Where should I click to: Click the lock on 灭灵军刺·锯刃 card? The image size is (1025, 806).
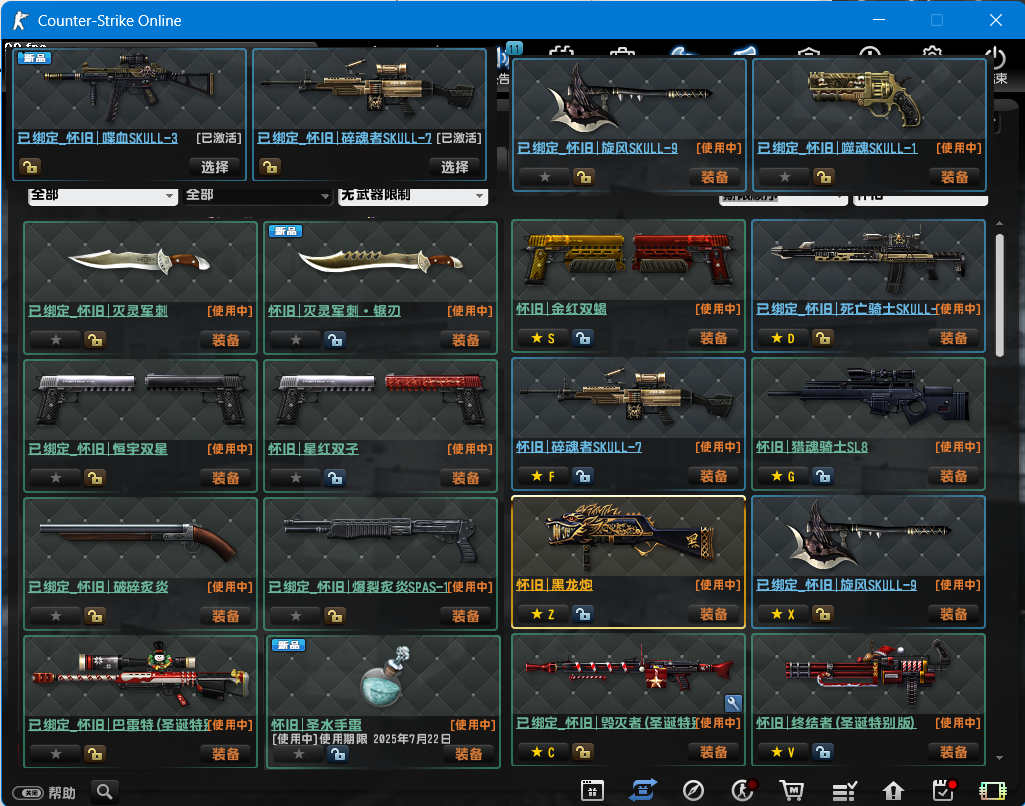335,340
